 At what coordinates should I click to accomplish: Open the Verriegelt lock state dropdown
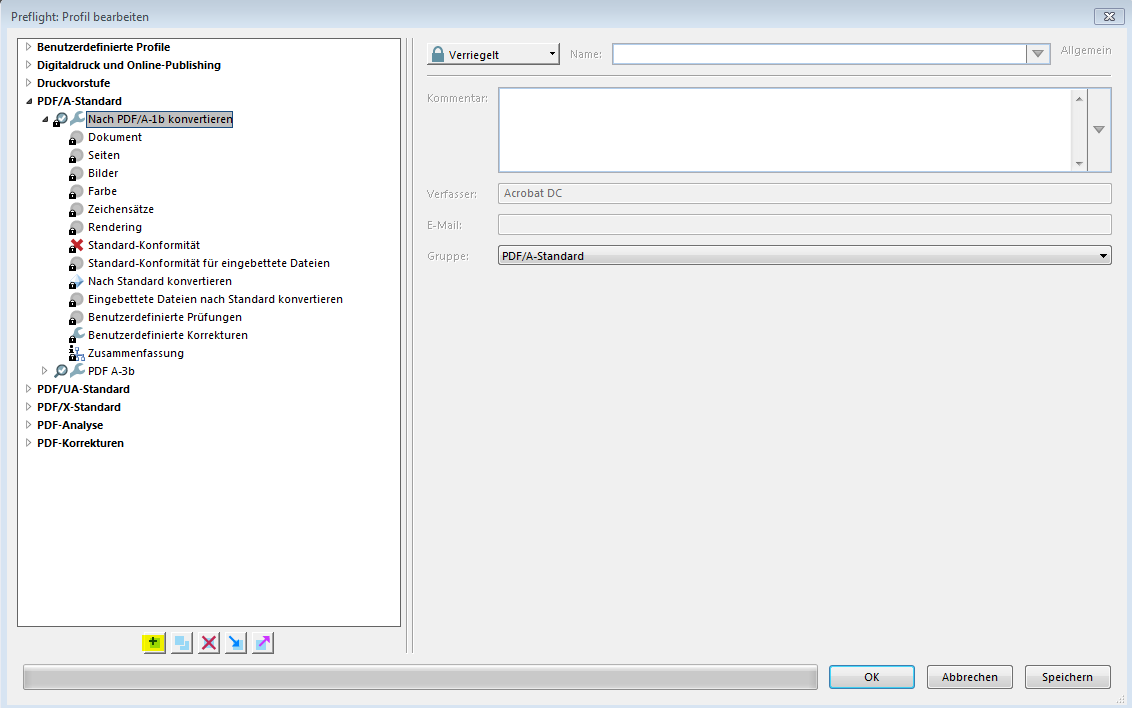(493, 54)
